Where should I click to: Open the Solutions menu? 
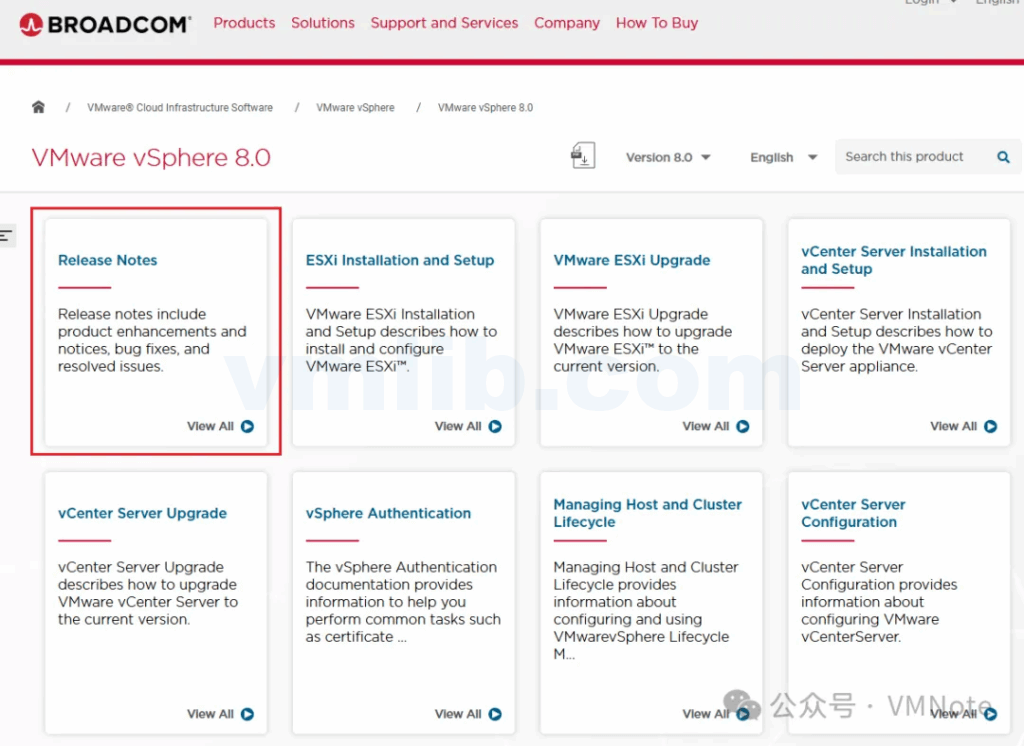tap(322, 23)
